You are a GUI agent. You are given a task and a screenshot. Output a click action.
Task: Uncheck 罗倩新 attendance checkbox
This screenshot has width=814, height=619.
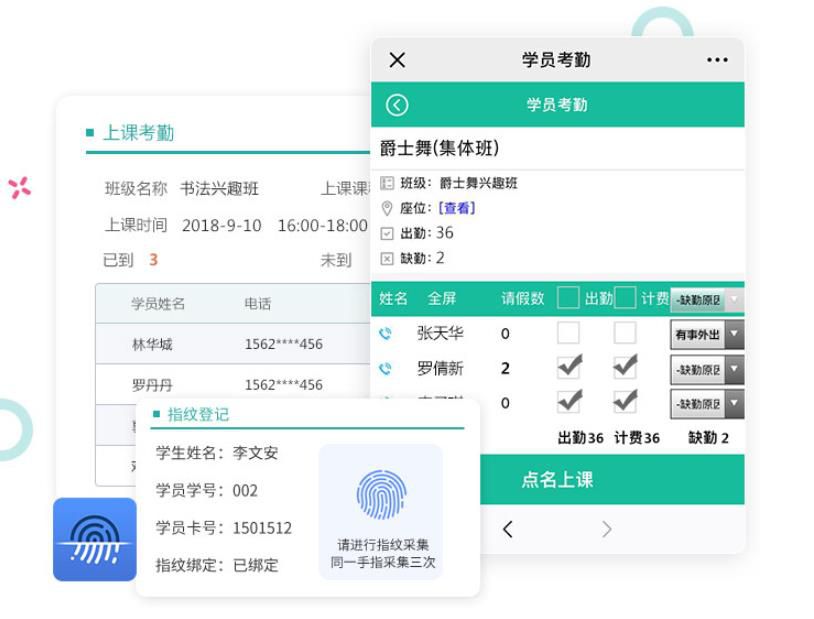point(569,367)
